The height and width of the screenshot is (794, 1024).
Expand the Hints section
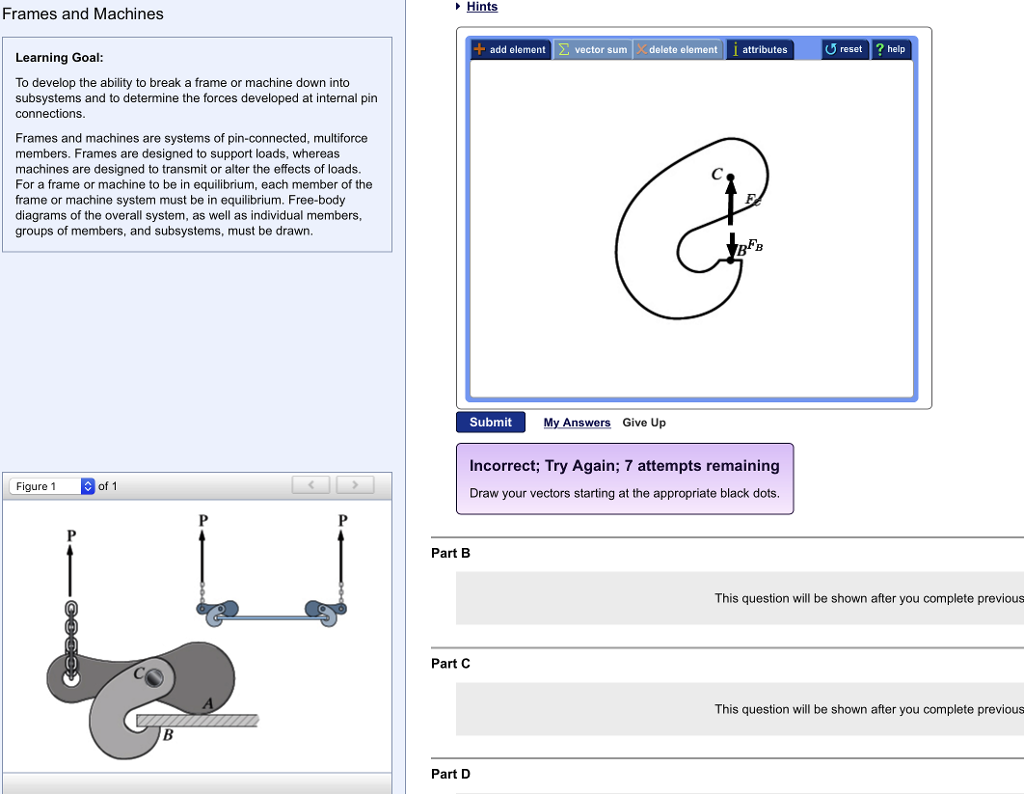tap(481, 6)
